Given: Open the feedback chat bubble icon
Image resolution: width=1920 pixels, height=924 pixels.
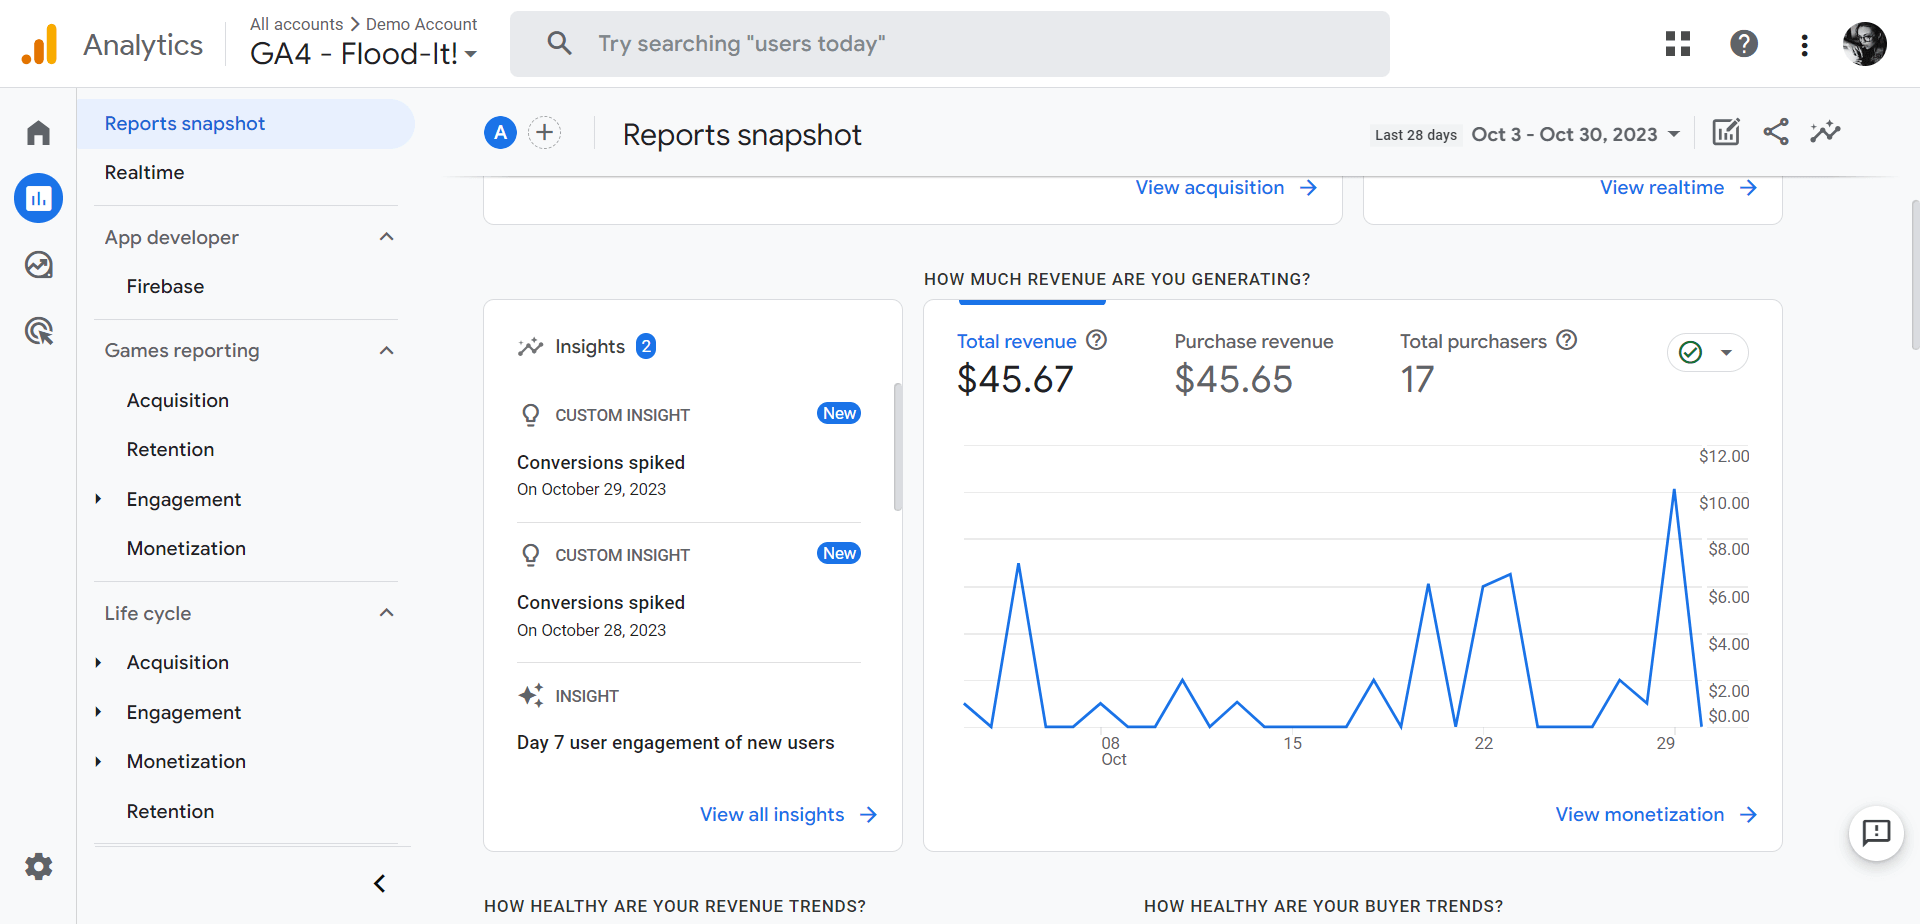Looking at the screenshot, I should pyautogui.click(x=1877, y=833).
